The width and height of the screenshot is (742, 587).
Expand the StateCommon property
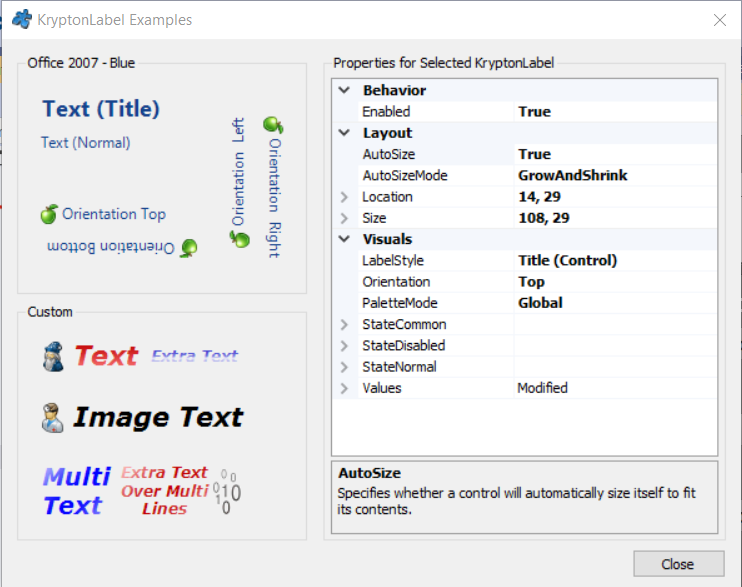pyautogui.click(x=344, y=324)
